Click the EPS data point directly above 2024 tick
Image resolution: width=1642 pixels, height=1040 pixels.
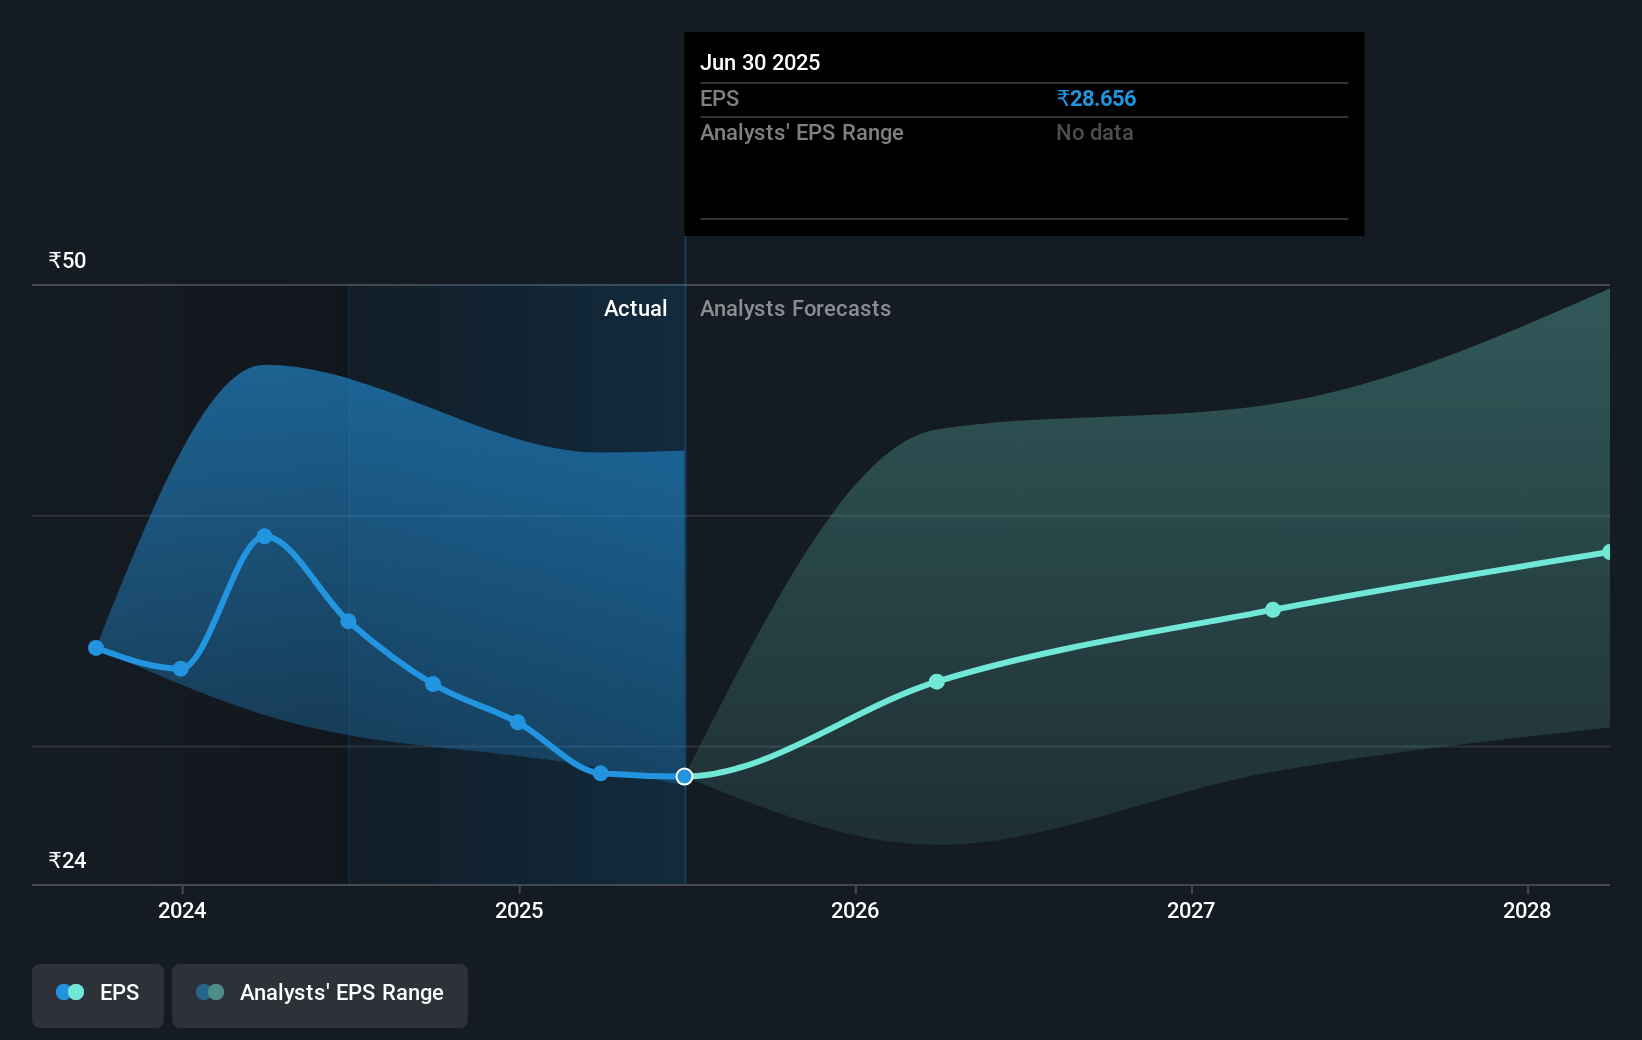(x=181, y=669)
